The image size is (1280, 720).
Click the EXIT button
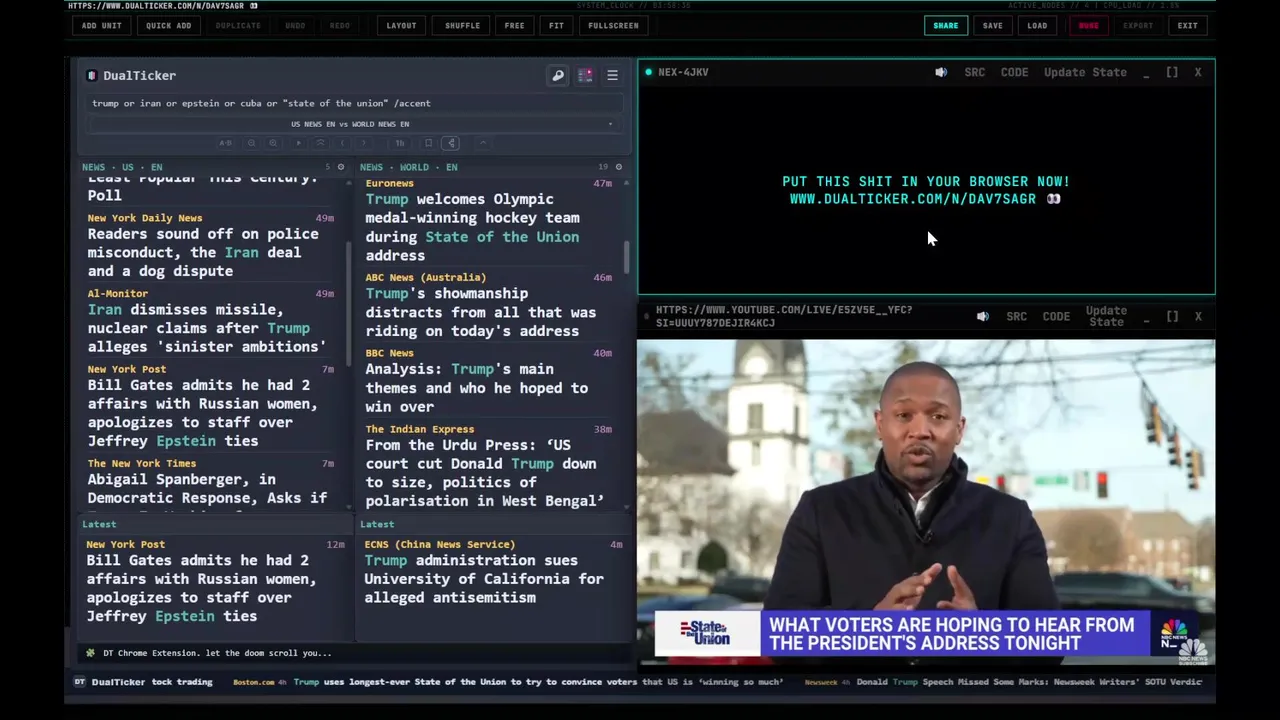point(1187,25)
